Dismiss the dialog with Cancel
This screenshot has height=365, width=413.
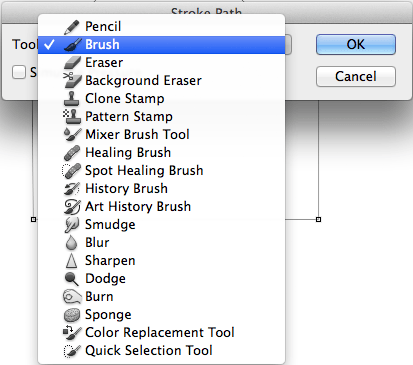(x=356, y=76)
